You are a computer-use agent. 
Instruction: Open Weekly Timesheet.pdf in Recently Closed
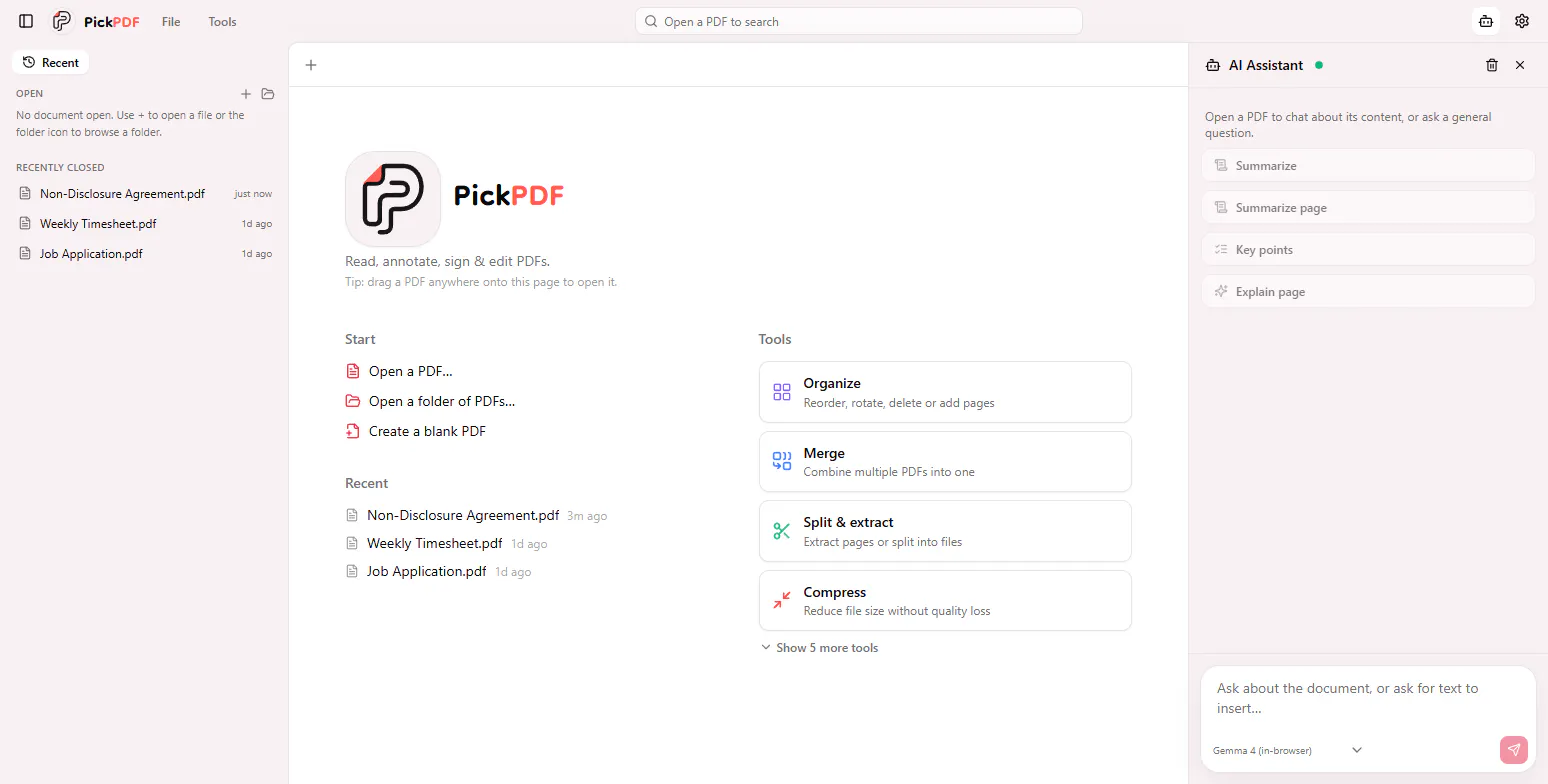click(145, 224)
